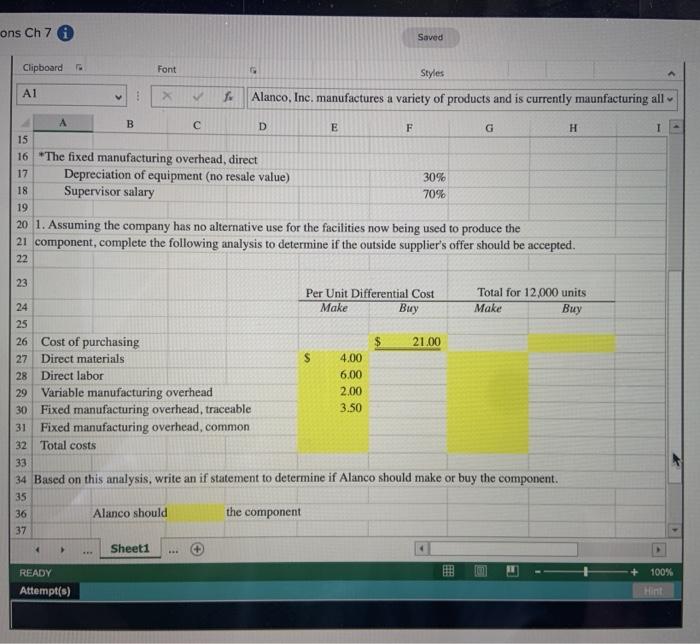Switch to Page Break Preview icon

[512, 571]
